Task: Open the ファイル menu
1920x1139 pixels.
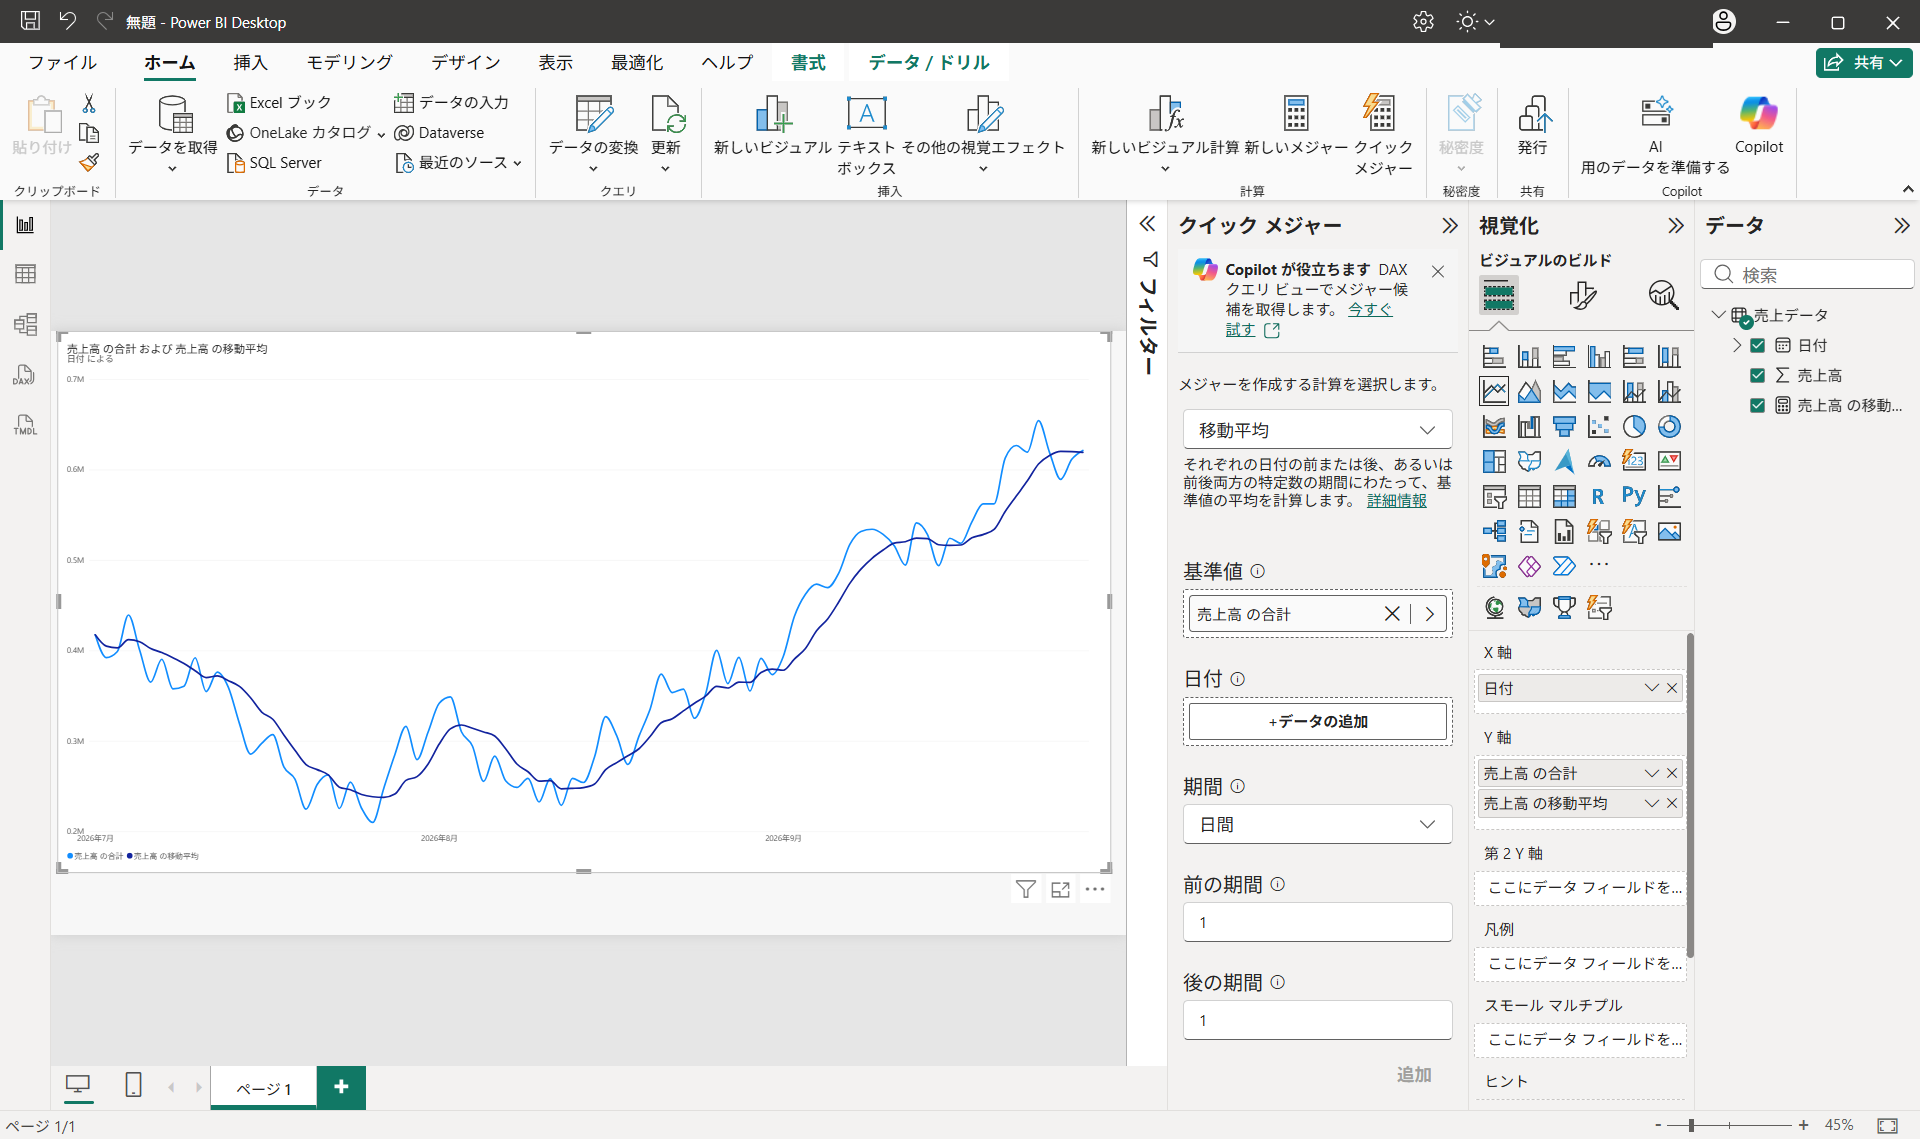Action: coord(62,62)
